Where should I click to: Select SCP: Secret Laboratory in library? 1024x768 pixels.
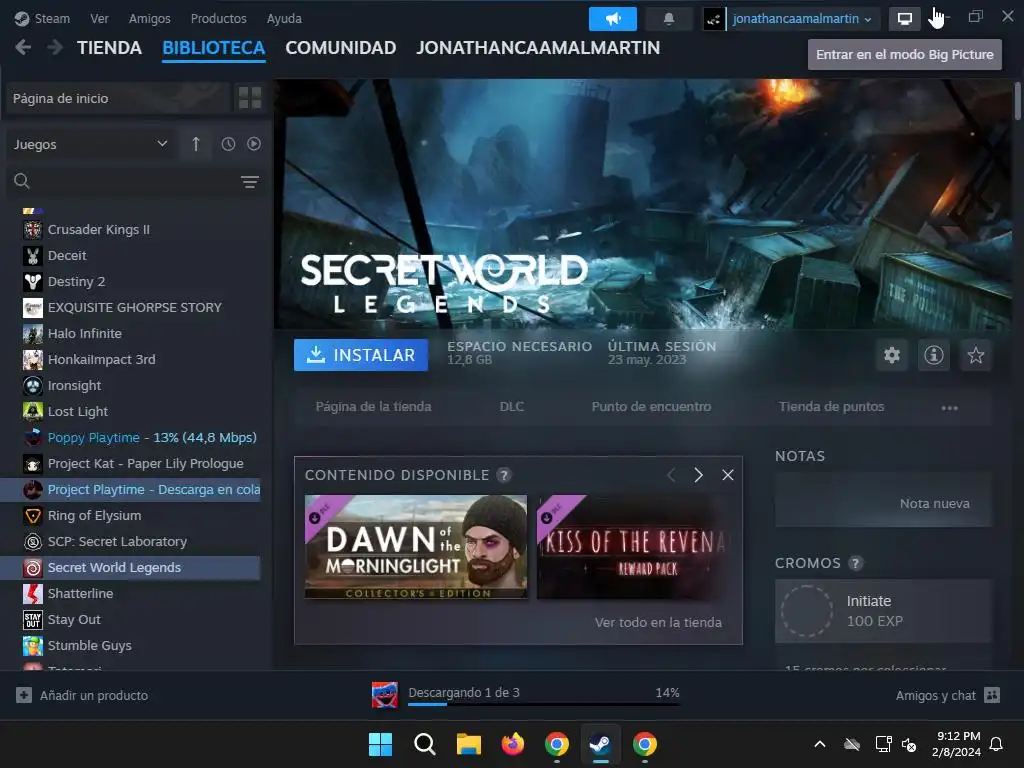point(131,541)
